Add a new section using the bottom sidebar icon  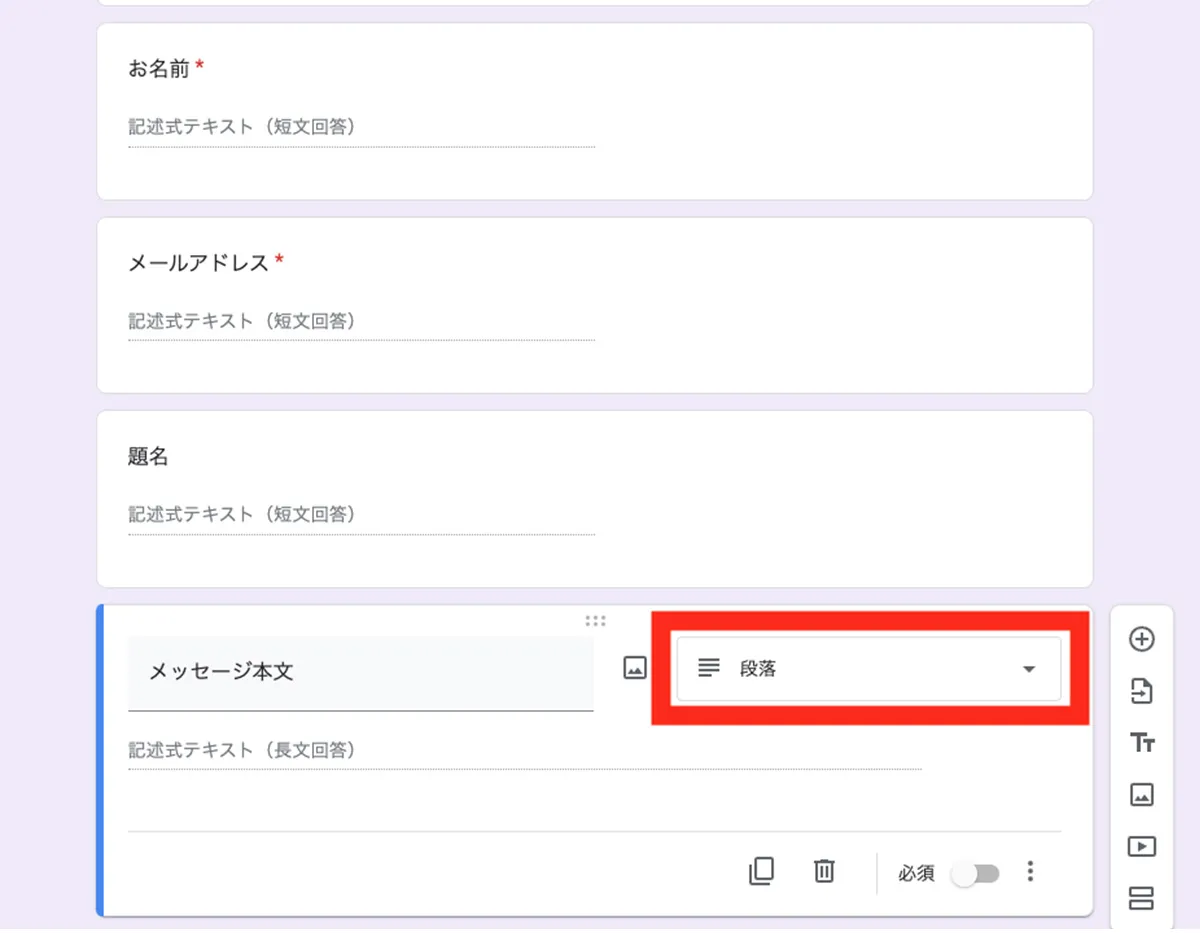(1142, 898)
